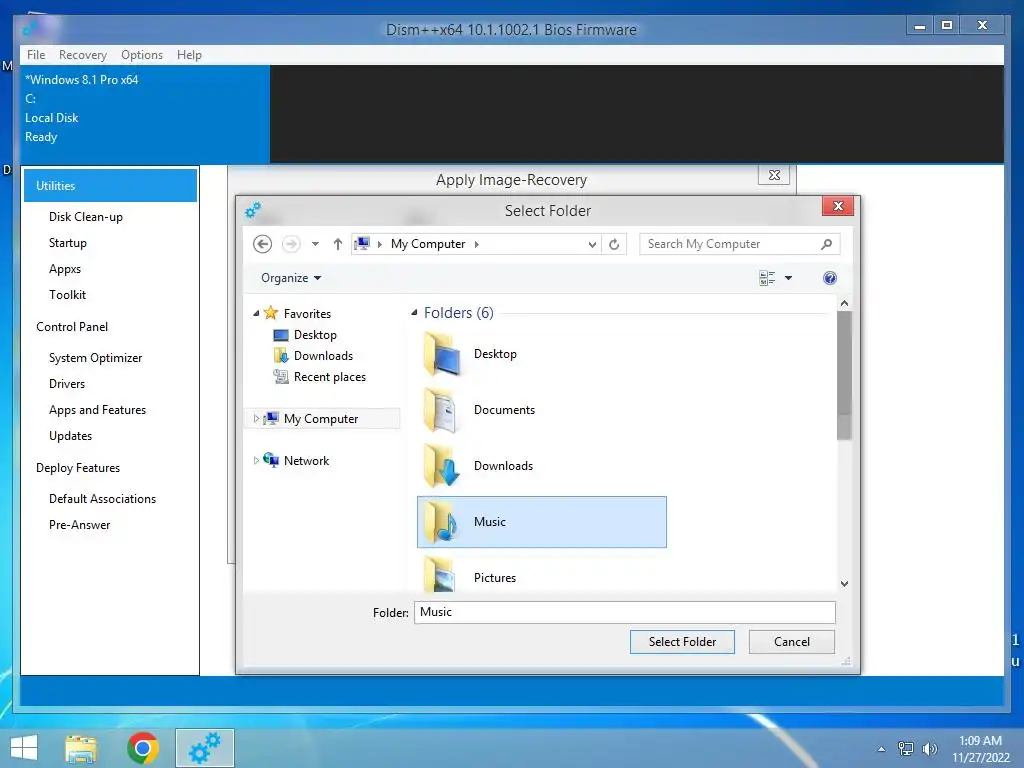Open the File menu
The height and width of the screenshot is (768, 1024).
click(36, 55)
